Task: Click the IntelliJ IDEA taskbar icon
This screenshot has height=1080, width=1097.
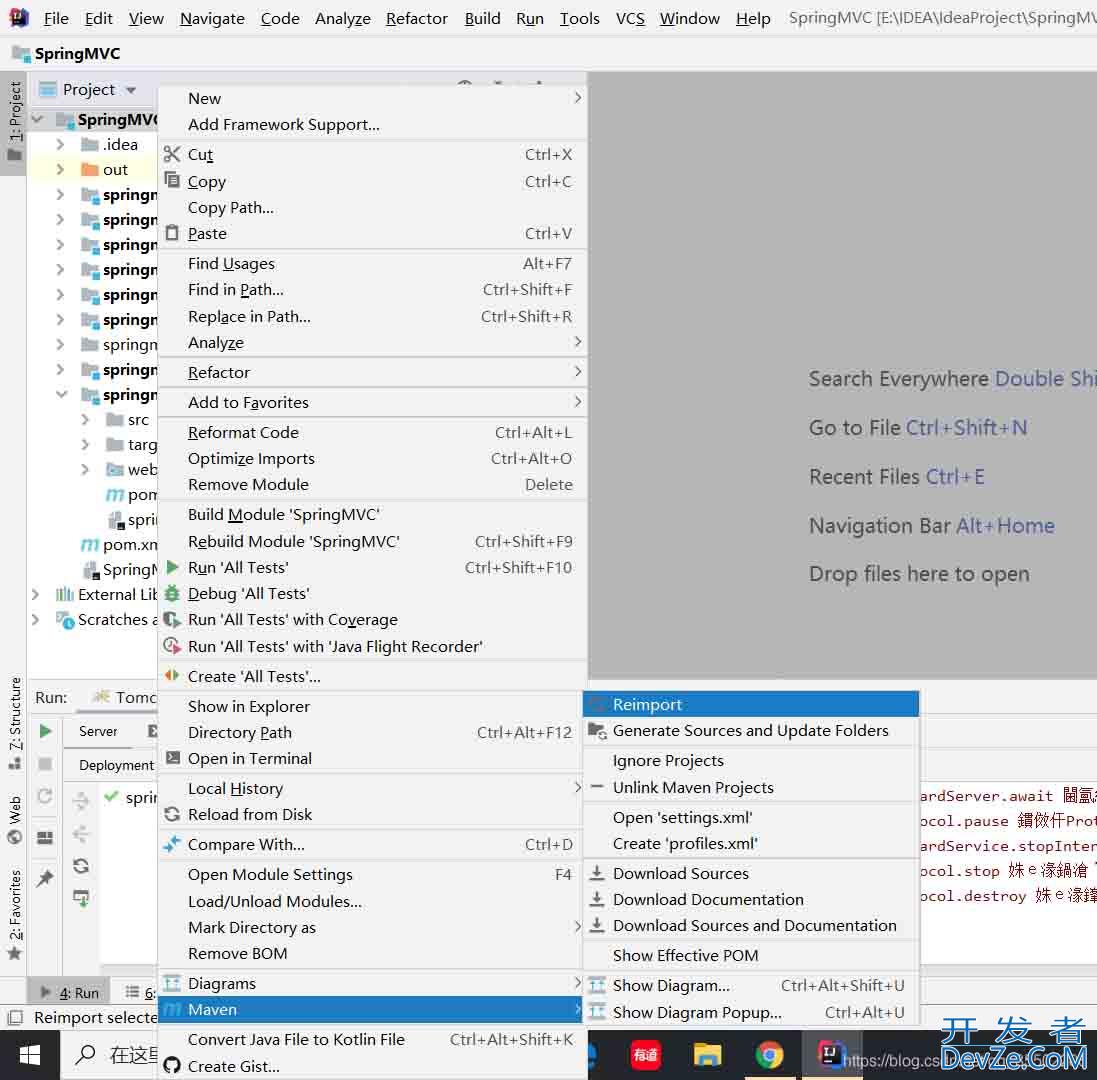Action: point(830,1055)
